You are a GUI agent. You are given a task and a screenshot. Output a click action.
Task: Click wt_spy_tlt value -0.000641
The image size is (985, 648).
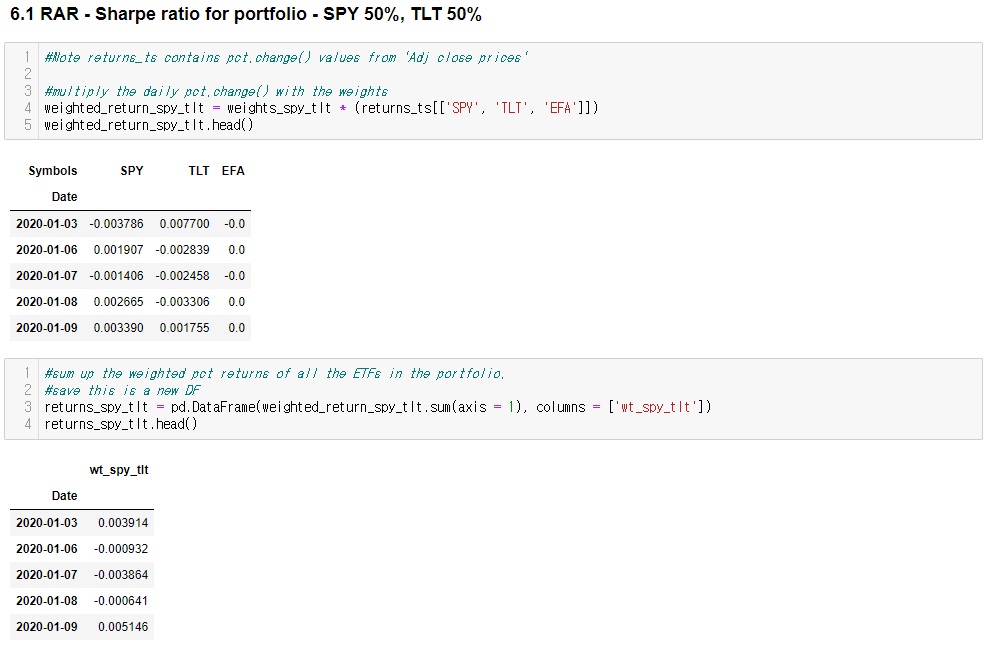pyautogui.click(x=121, y=601)
